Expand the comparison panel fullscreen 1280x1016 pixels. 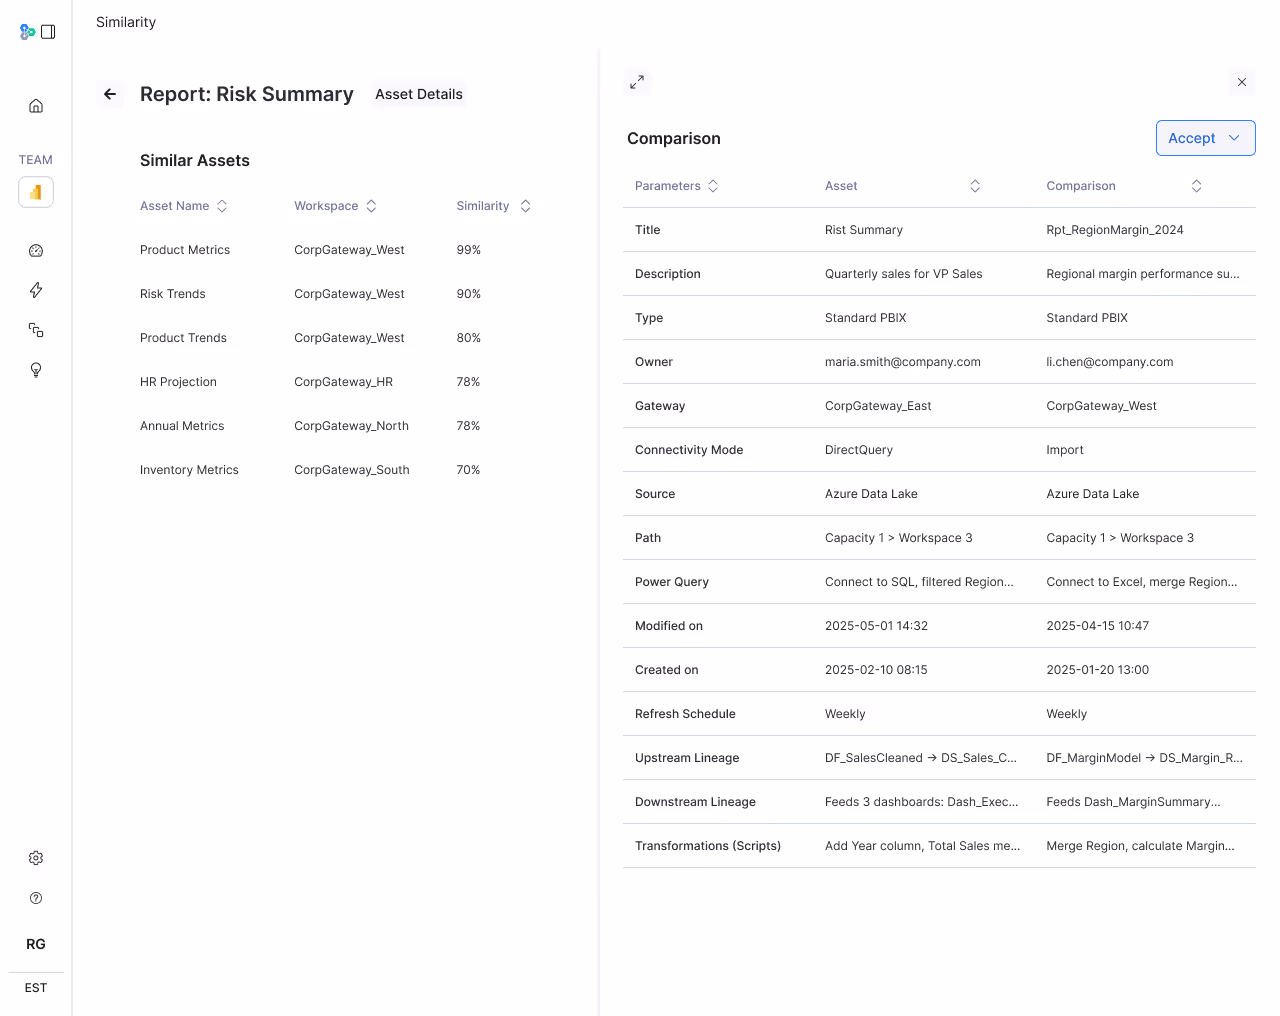(637, 82)
